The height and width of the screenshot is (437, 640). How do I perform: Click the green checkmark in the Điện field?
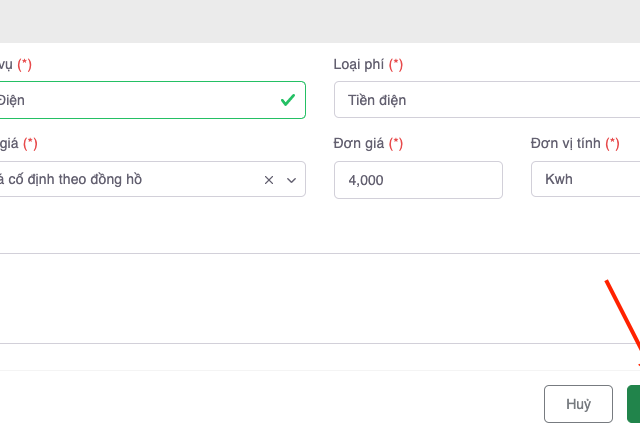point(288,100)
